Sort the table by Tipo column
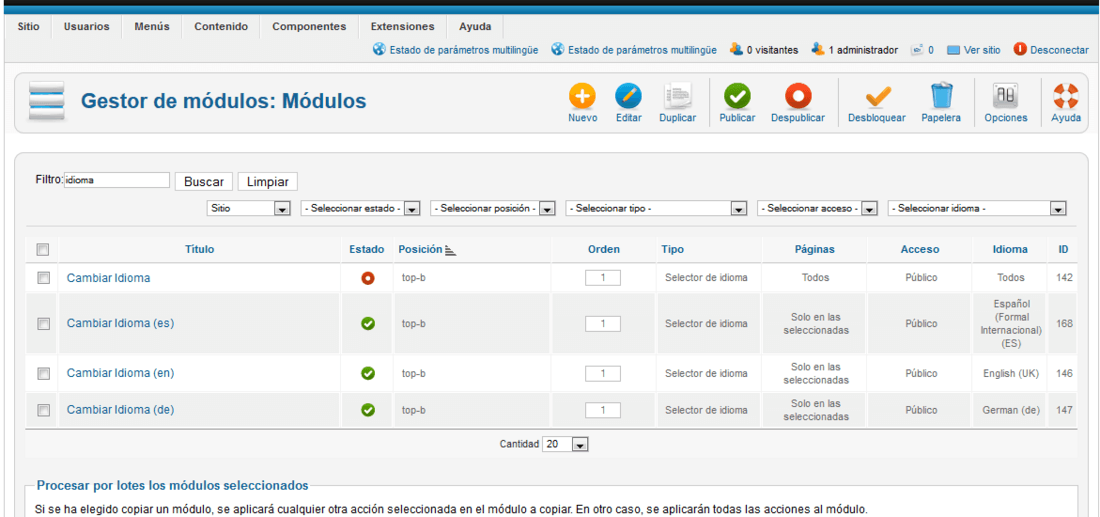Image resolution: width=1100 pixels, height=517 pixels. point(672,249)
